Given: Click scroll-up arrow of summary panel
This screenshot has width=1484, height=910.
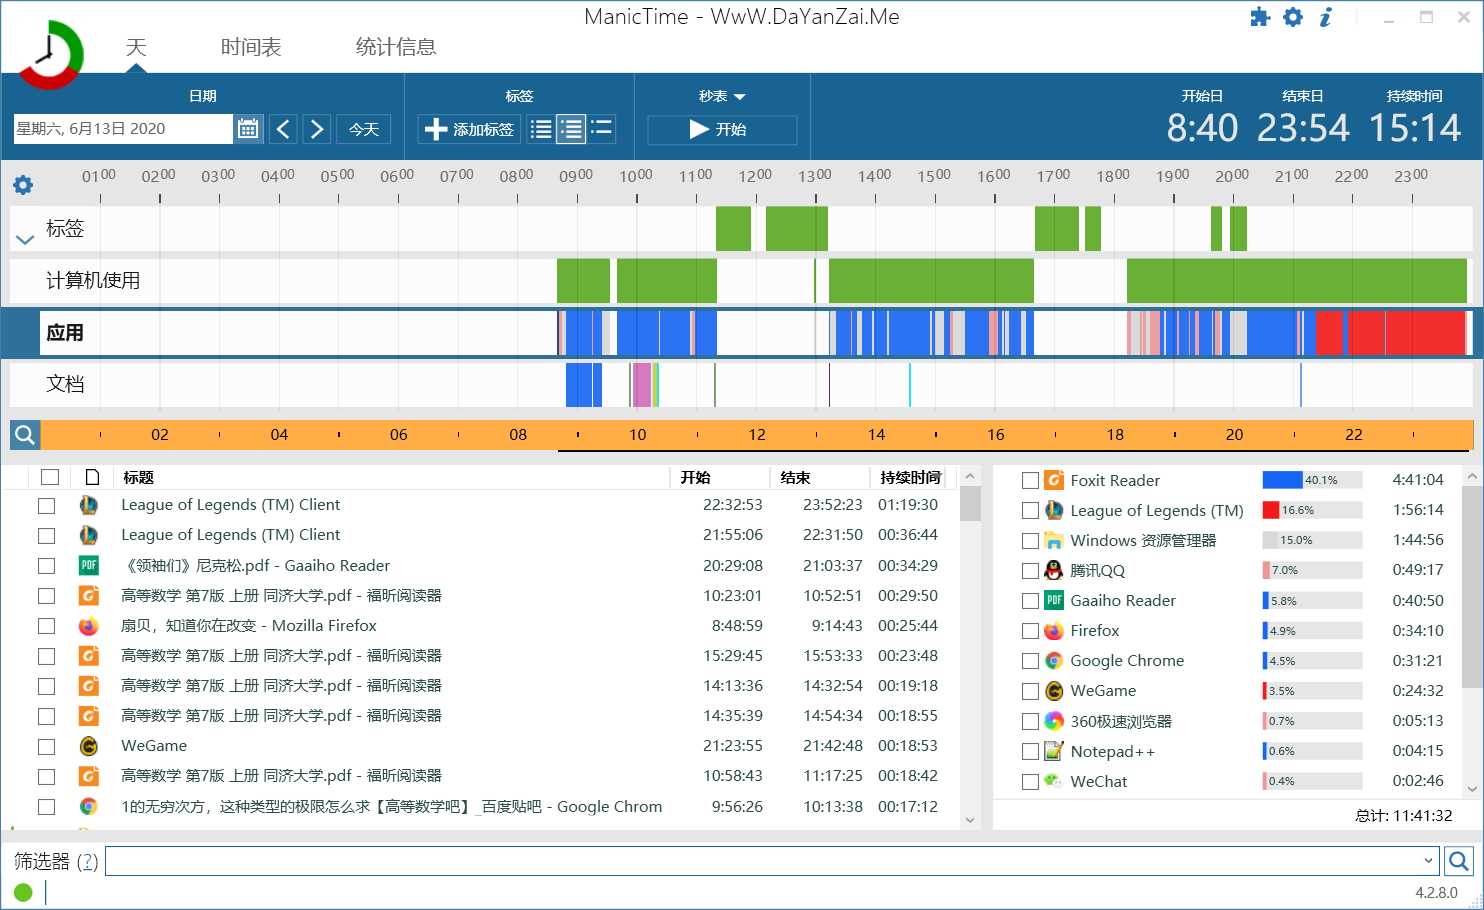Looking at the screenshot, I should 1472,476.
